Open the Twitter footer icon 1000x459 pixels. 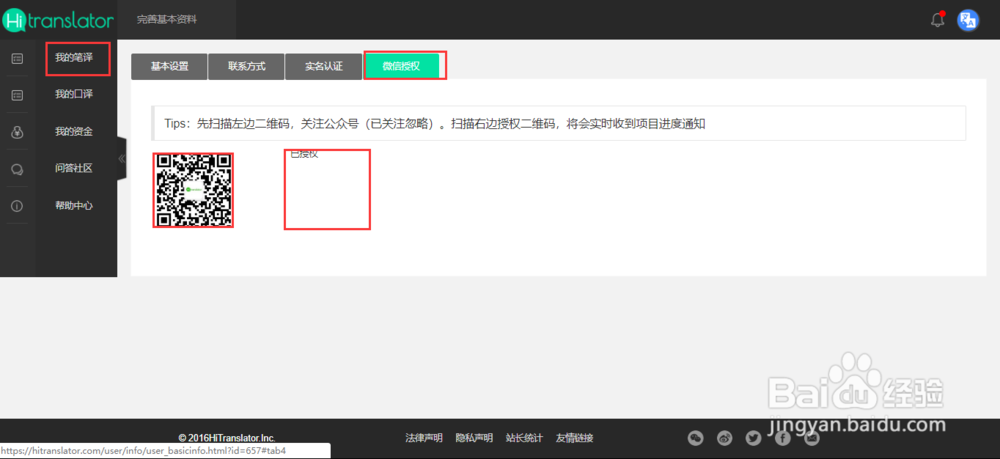[x=753, y=438]
